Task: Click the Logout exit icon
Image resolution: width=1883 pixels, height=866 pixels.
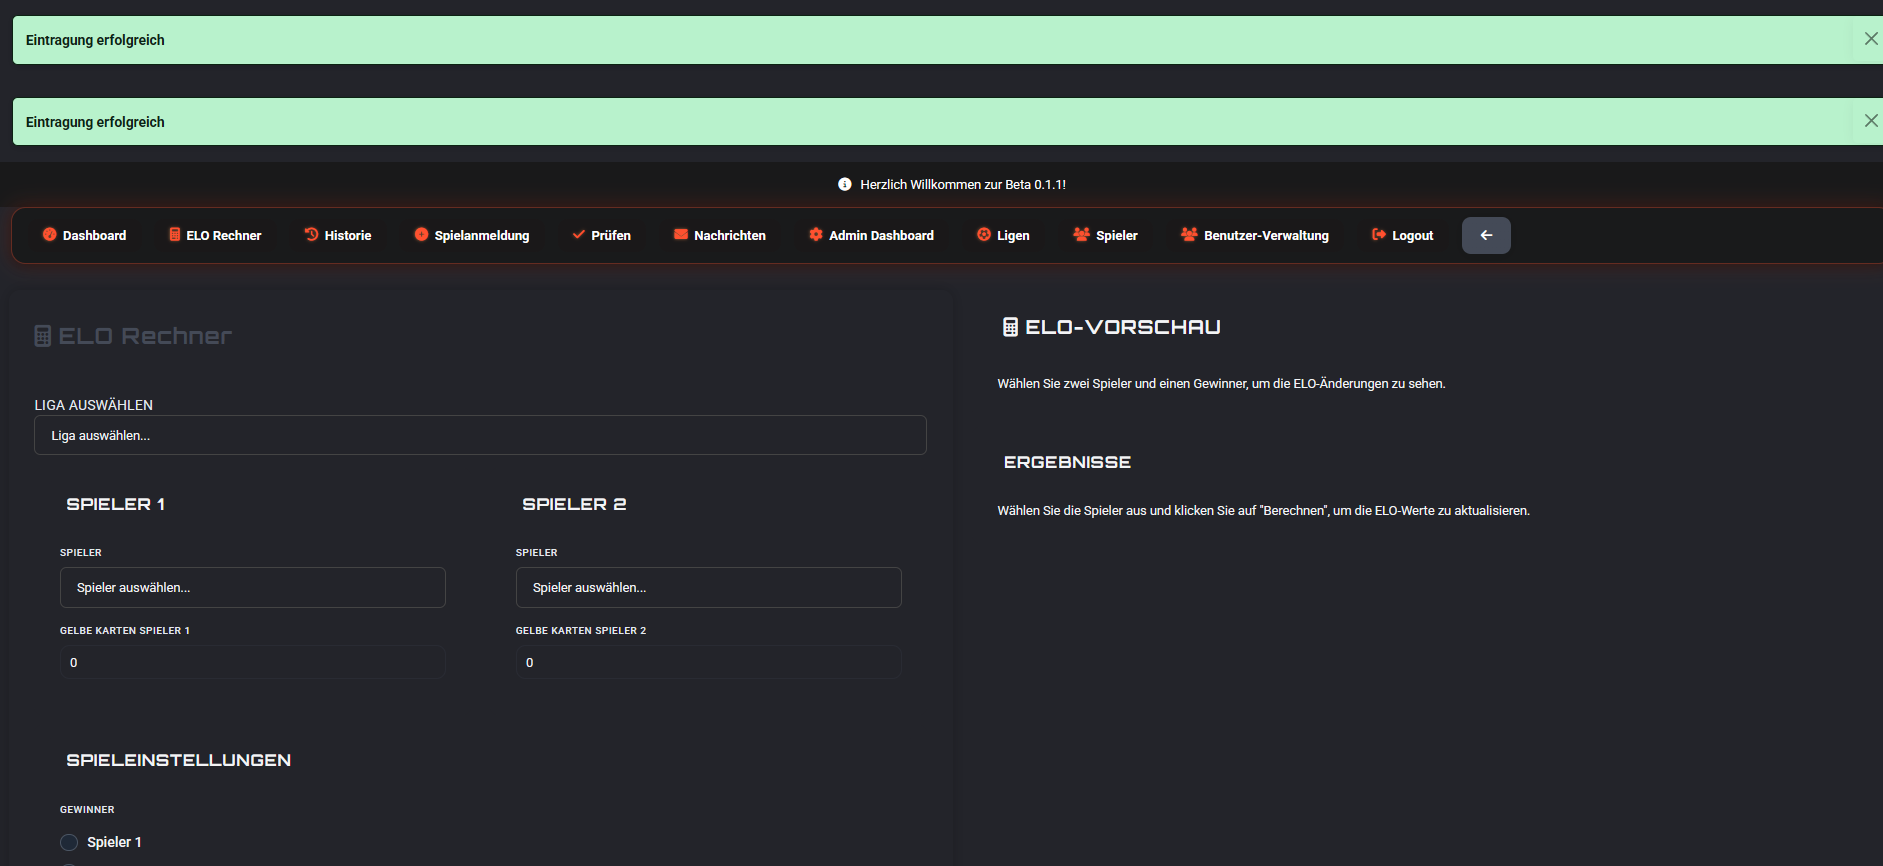Action: (1379, 235)
